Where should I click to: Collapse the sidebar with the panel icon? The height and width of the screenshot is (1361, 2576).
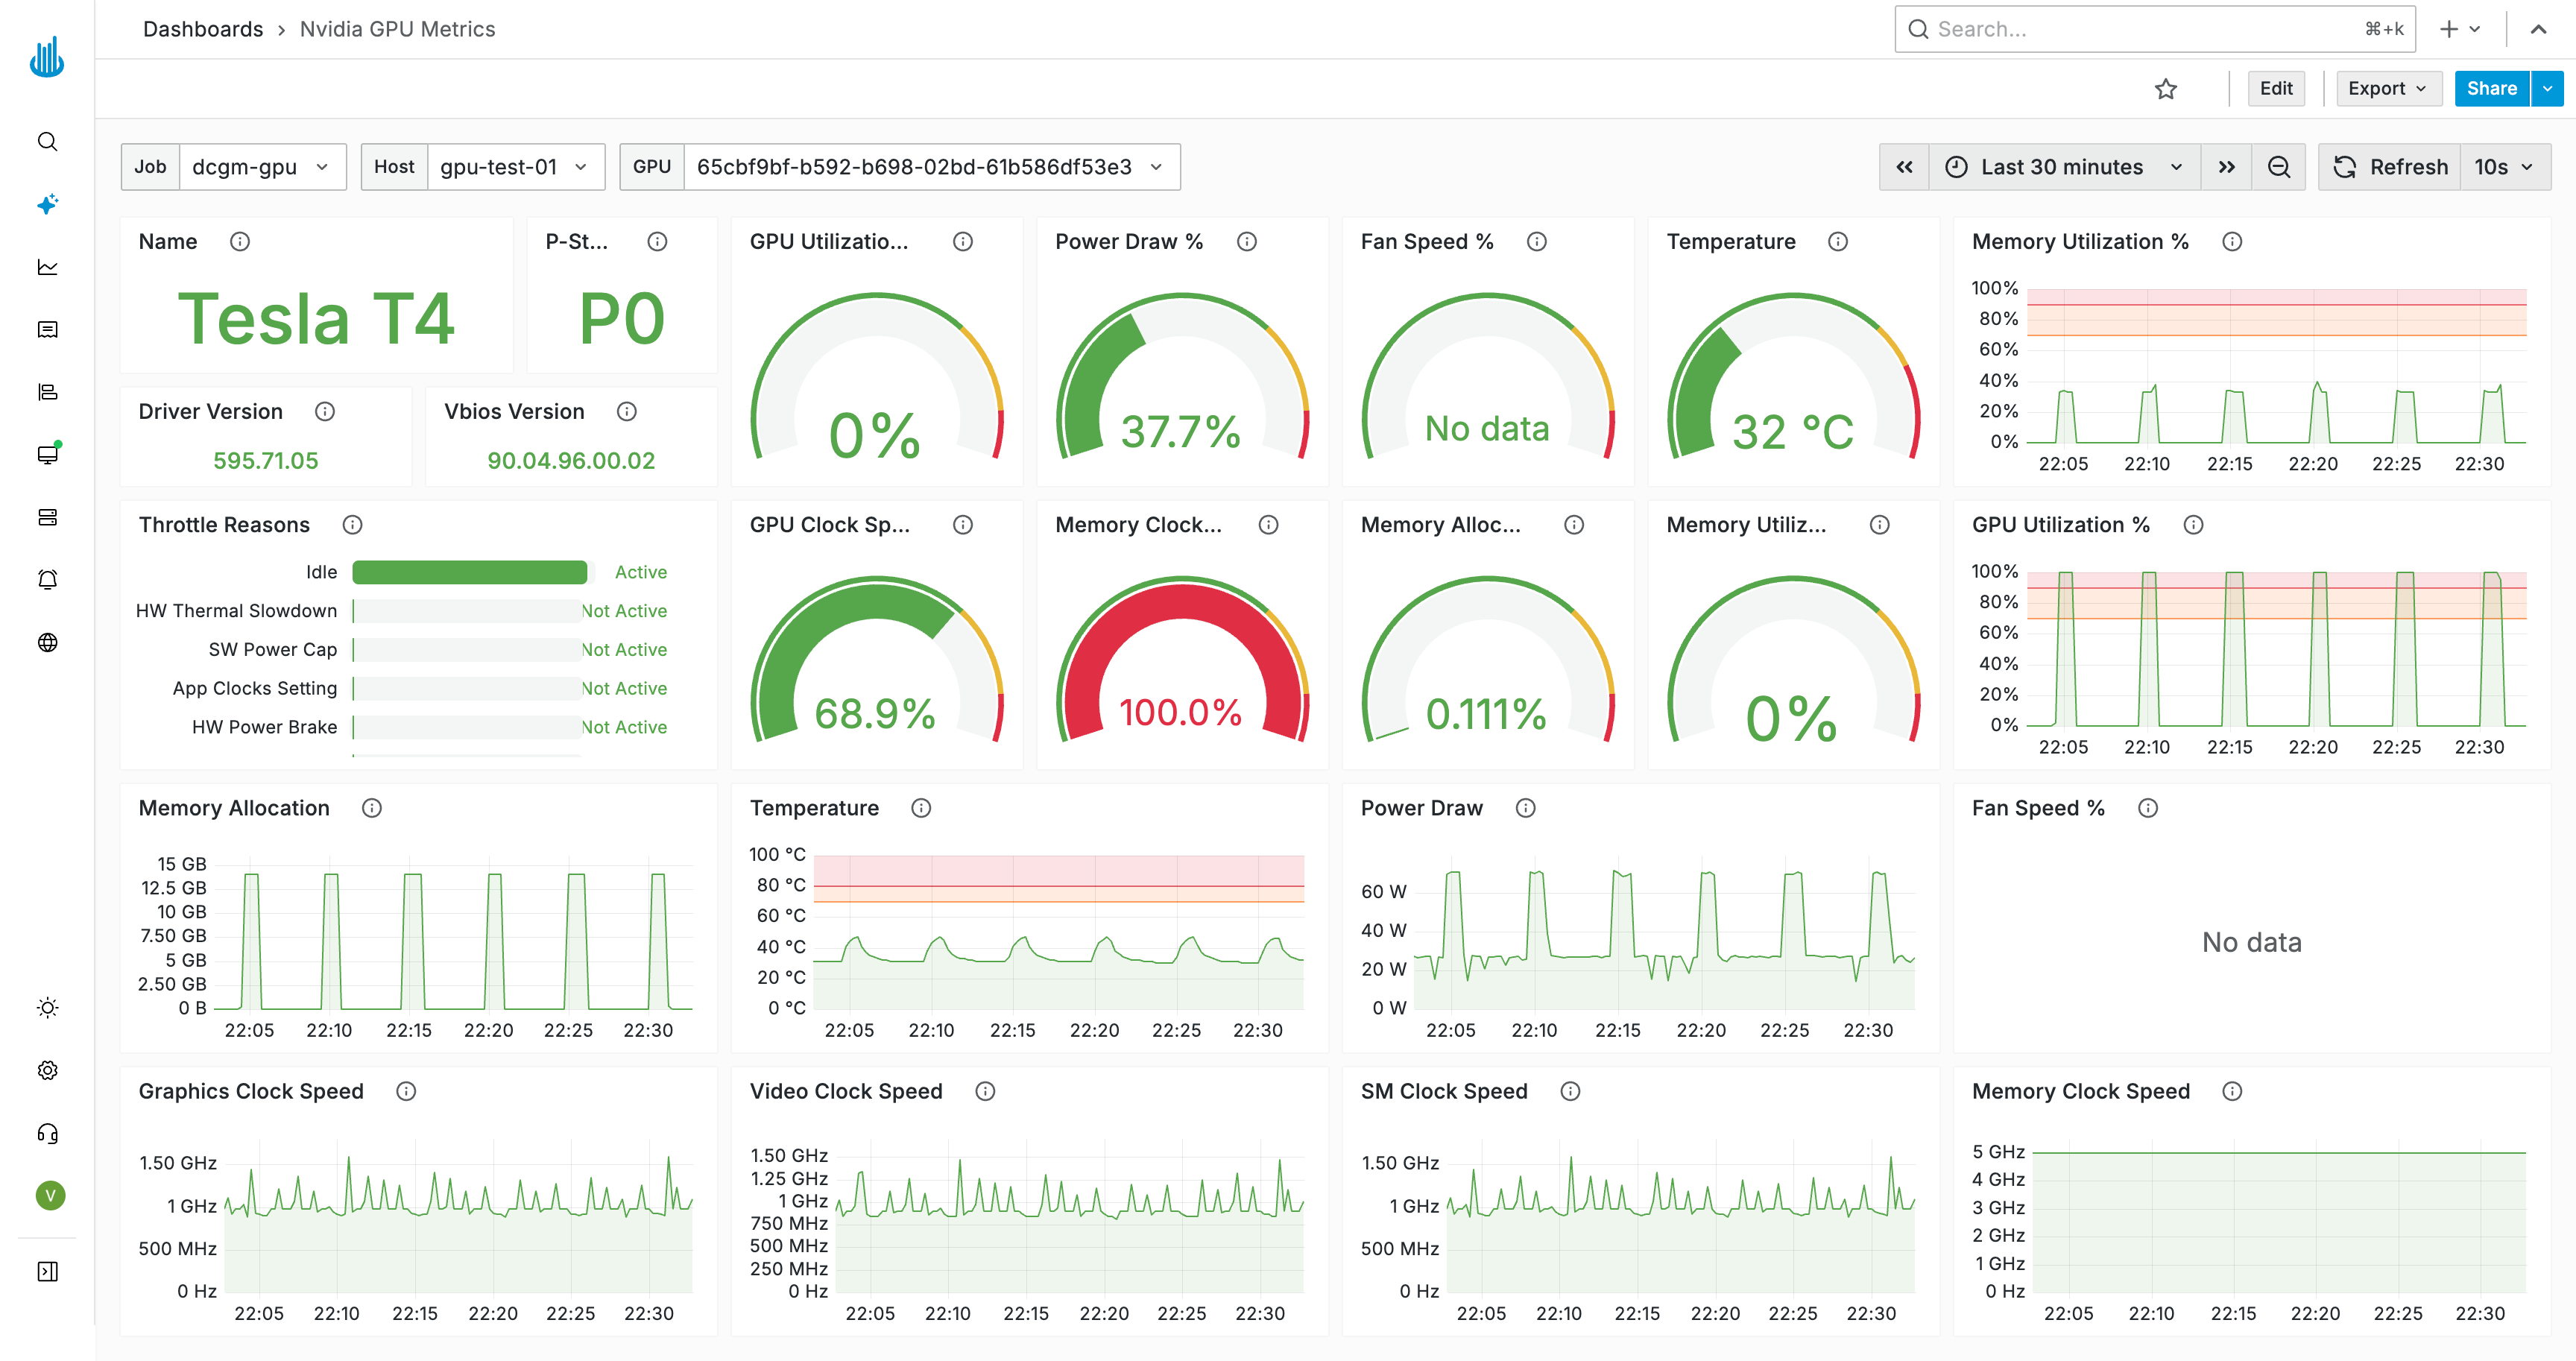coord(47,1271)
